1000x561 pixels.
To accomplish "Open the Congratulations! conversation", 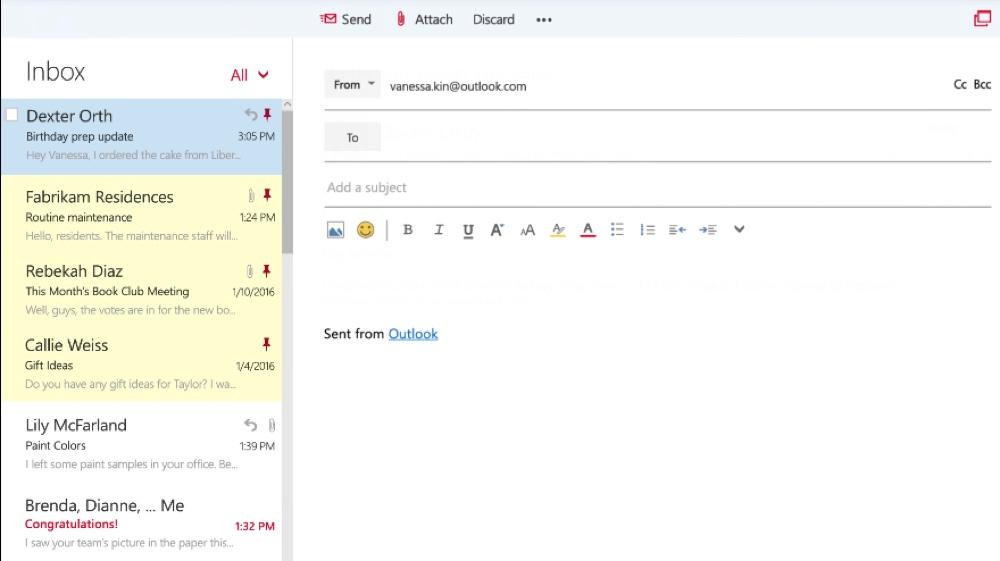I will click(142, 523).
